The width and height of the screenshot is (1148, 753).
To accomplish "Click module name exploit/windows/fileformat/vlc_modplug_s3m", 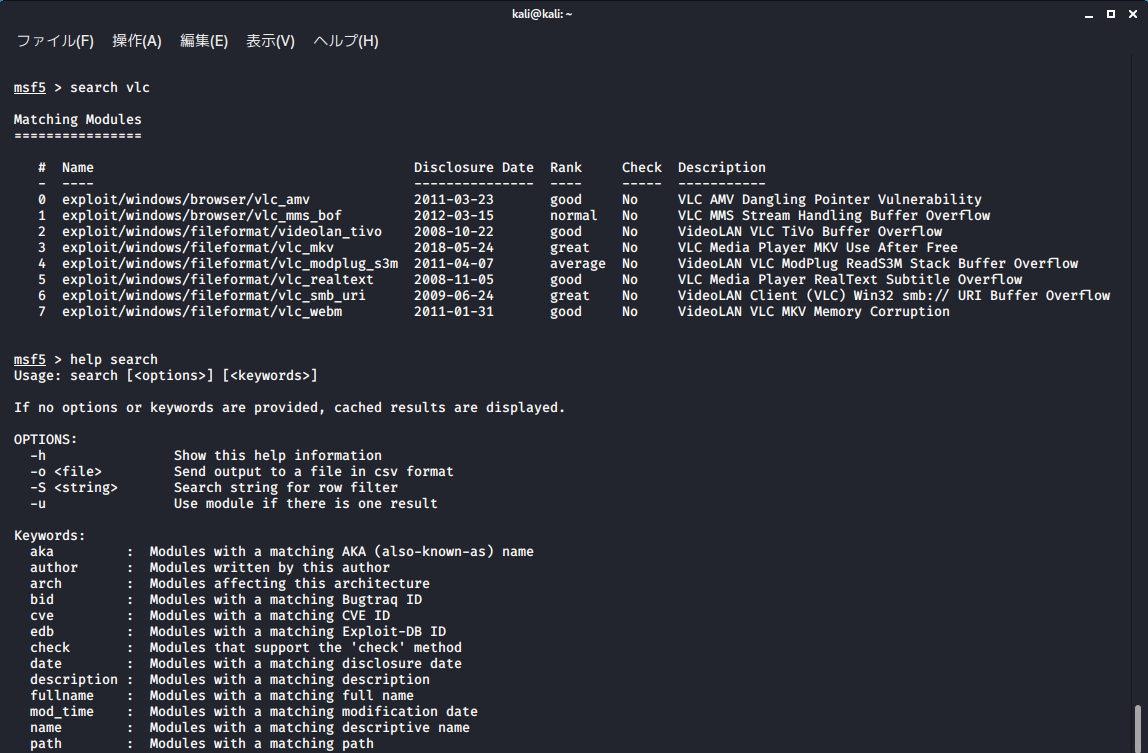I will [x=230, y=264].
